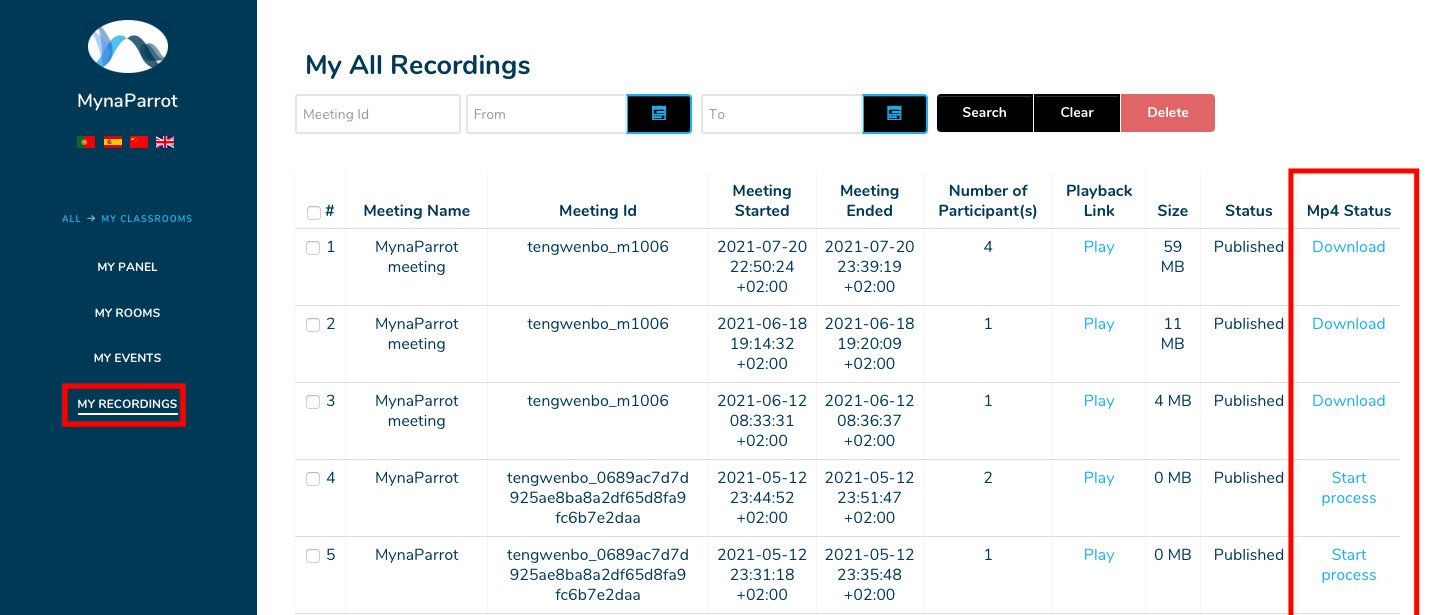Open My Panel in the sidebar
Image resolution: width=1438 pixels, height=615 pixels.
127,267
